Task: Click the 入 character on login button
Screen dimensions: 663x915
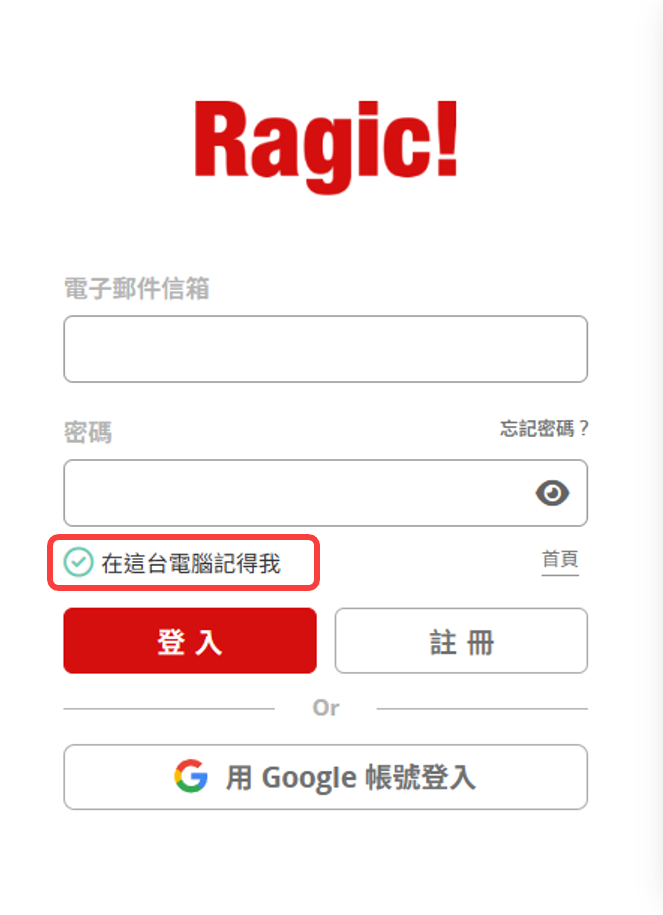Action: pos(208,642)
